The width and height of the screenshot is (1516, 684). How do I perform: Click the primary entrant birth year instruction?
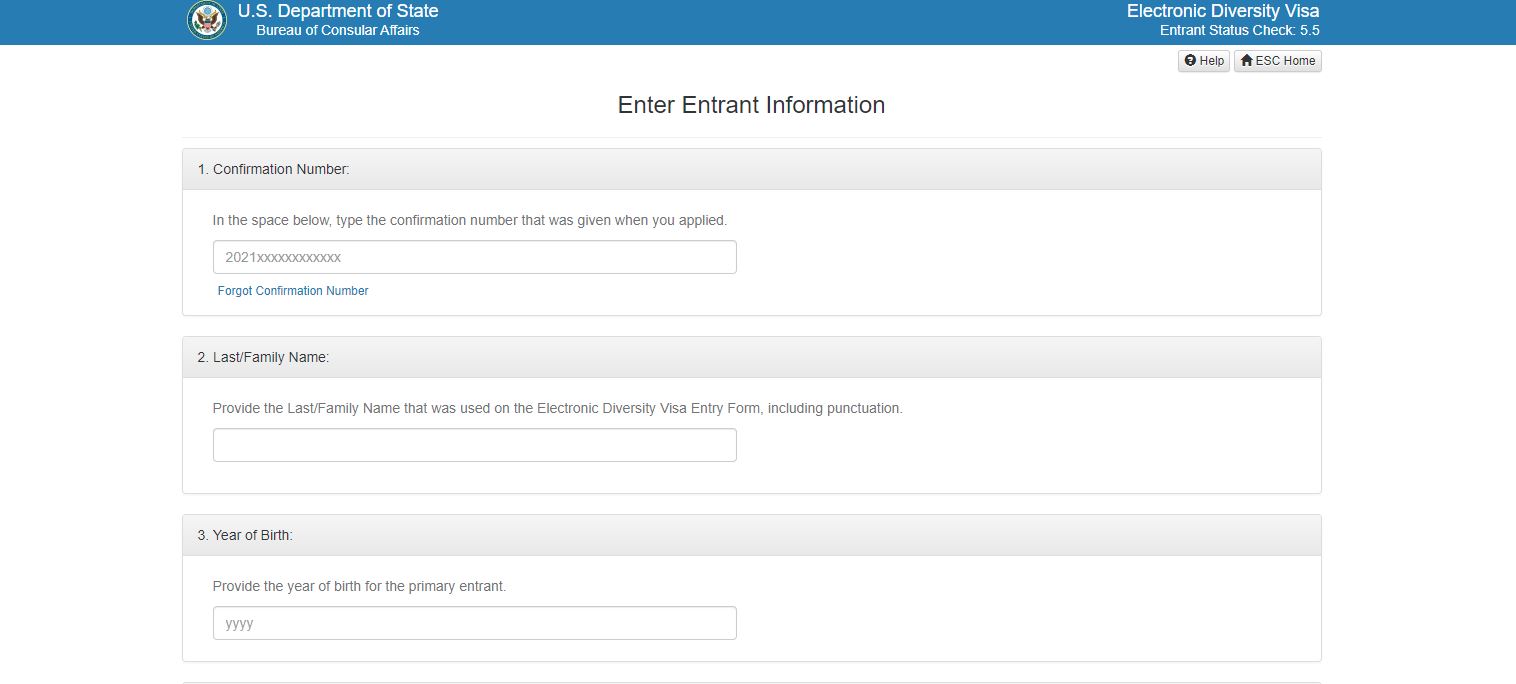[x=359, y=586]
